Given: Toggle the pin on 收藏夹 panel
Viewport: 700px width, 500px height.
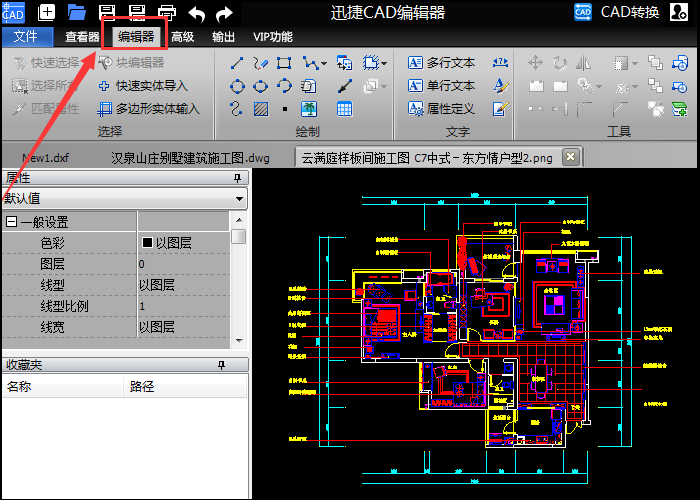Looking at the screenshot, I should tap(238, 366).
